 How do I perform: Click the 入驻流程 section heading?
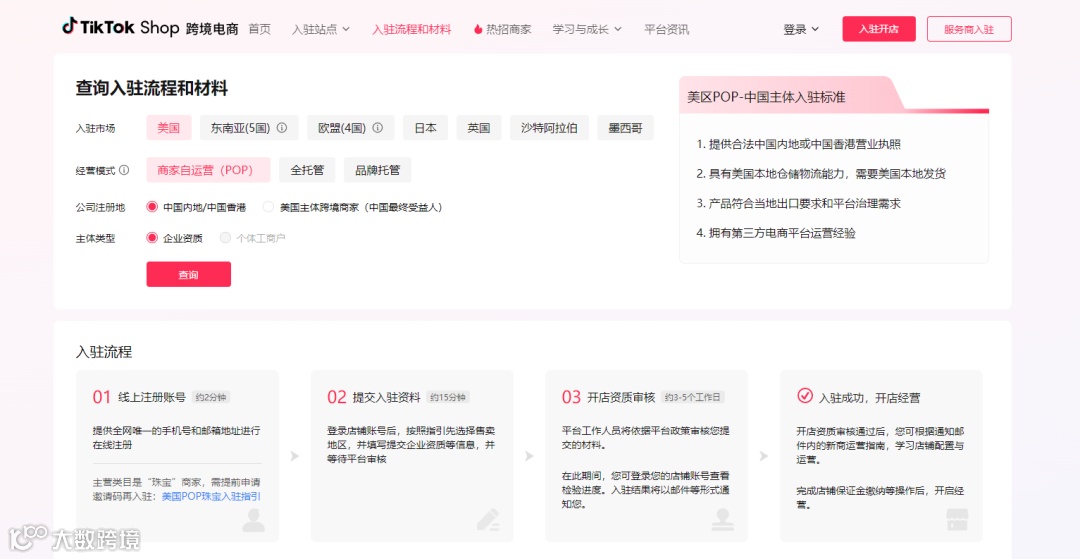pos(104,352)
